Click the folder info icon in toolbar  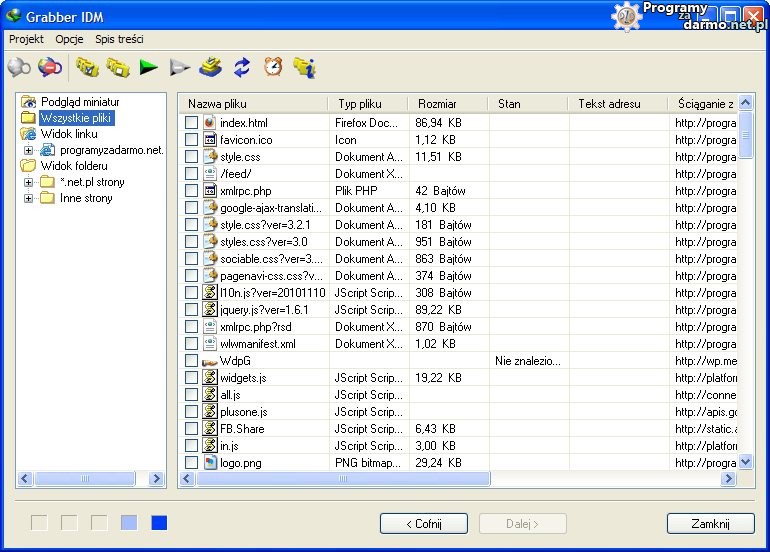tap(304, 68)
